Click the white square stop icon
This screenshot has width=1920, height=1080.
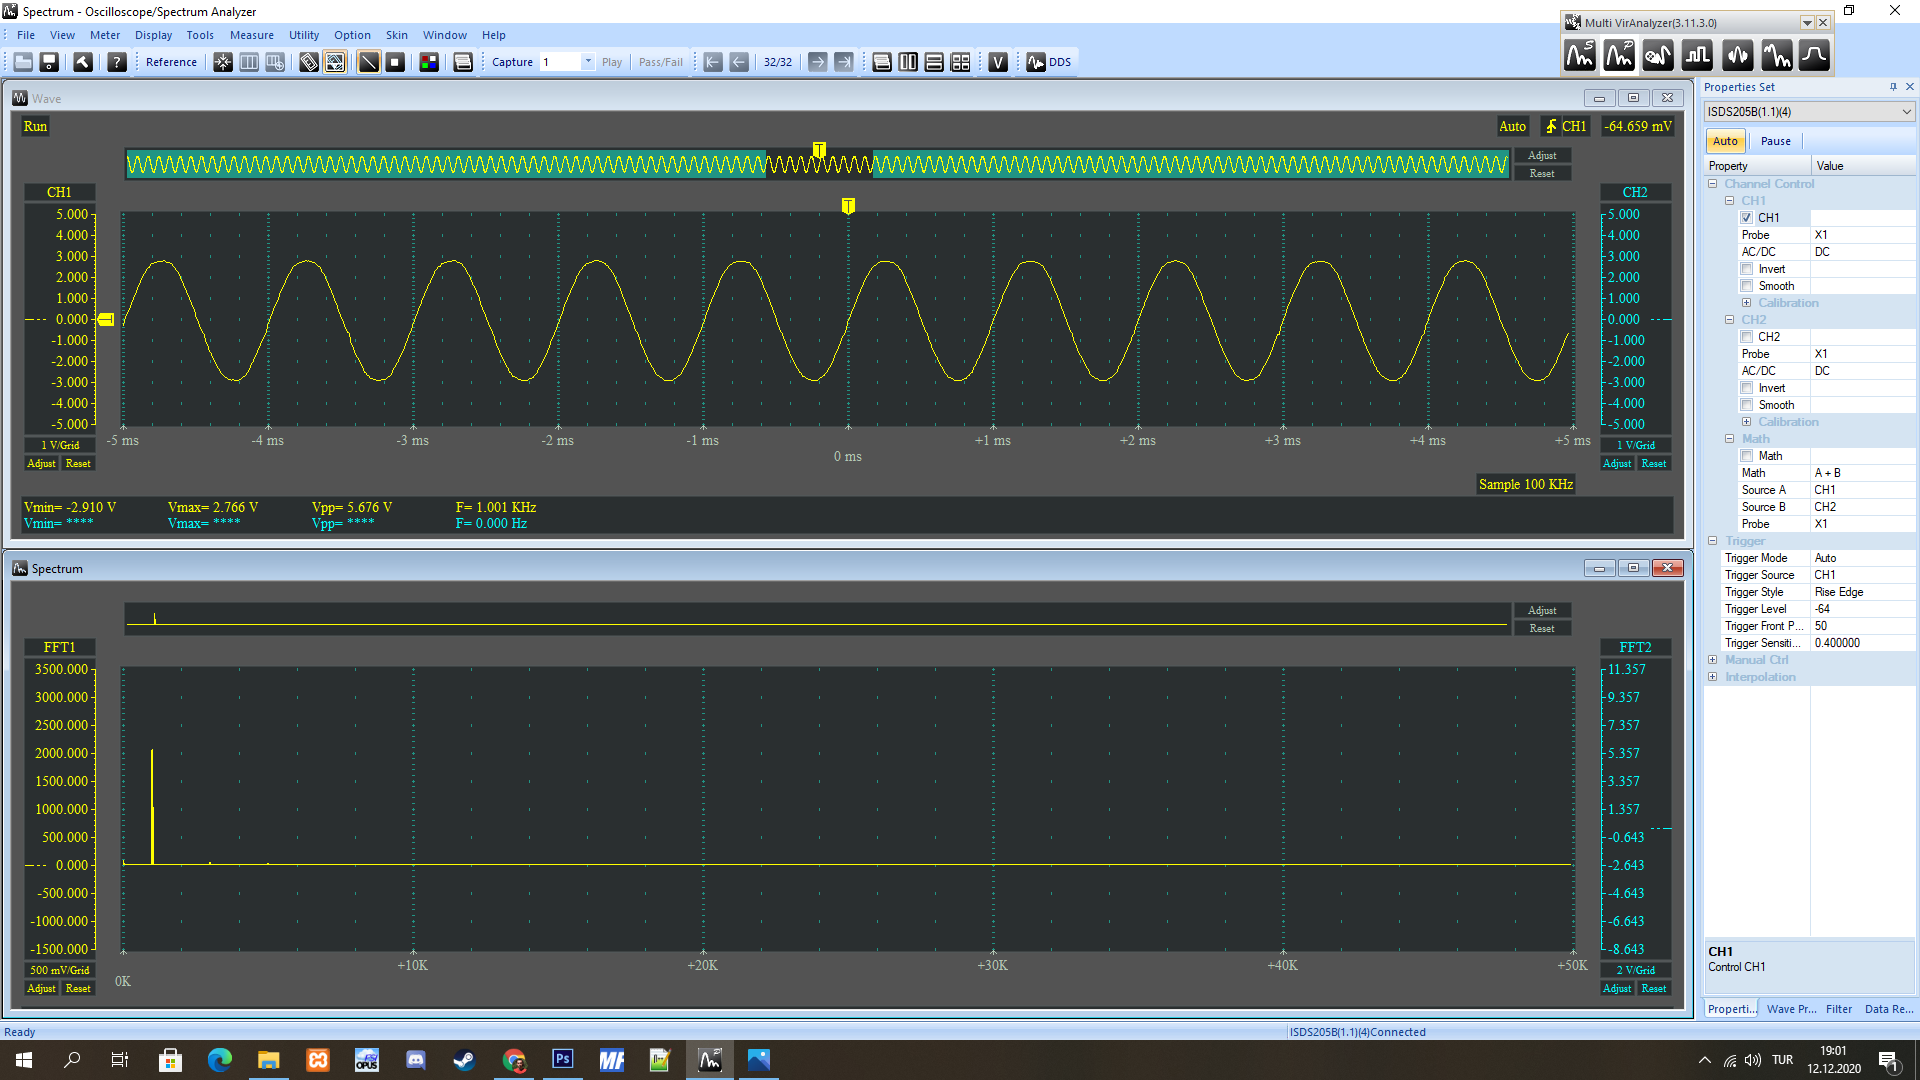tap(395, 62)
